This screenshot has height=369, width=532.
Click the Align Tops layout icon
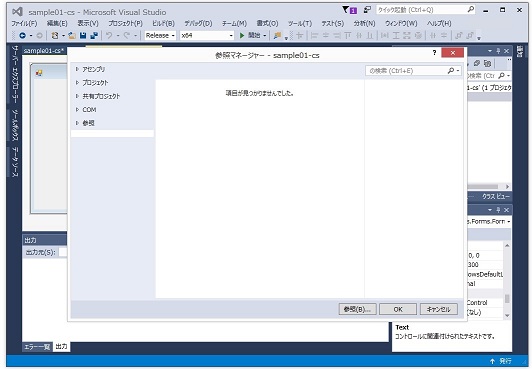pyautogui.click(x=347, y=35)
